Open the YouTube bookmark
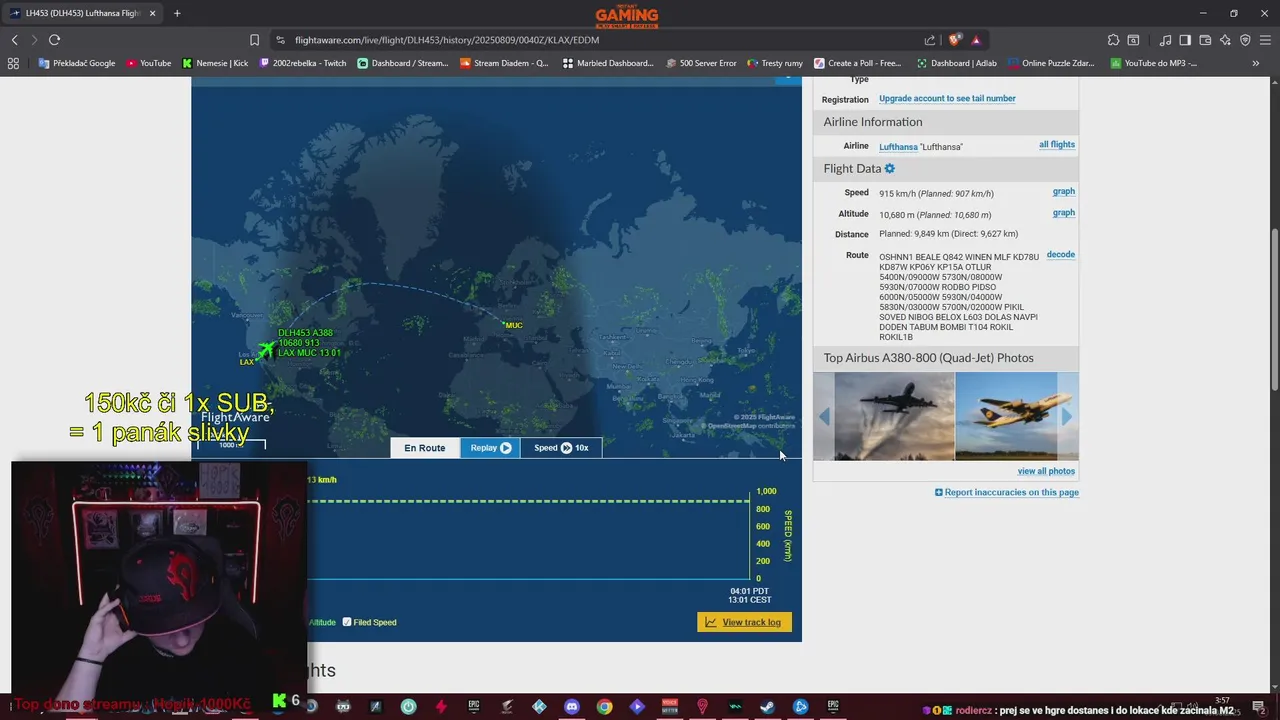 148,63
